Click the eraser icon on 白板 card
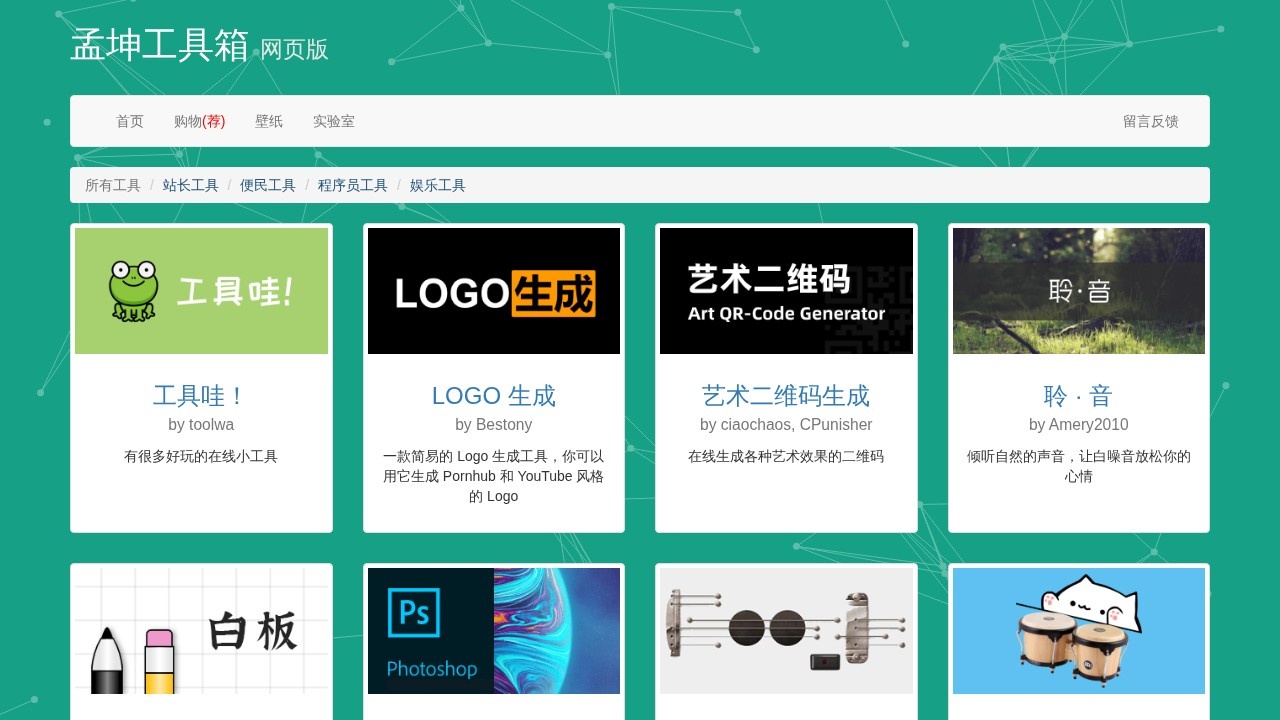 pyautogui.click(x=159, y=660)
